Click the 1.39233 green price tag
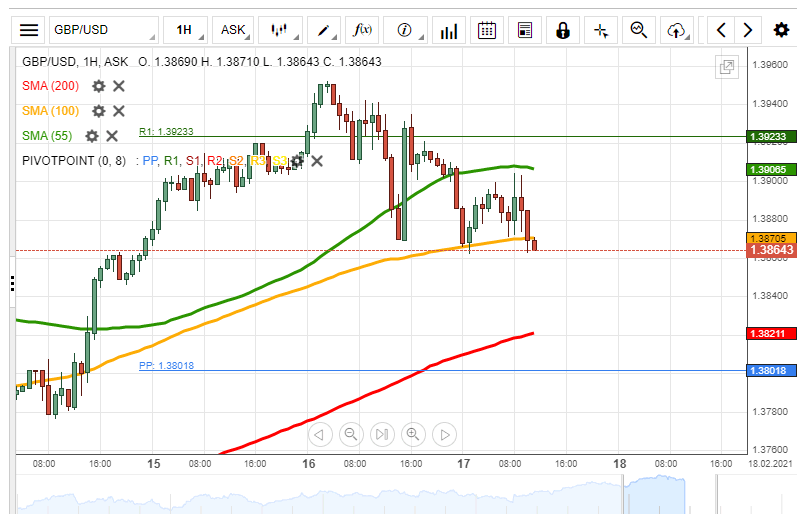This screenshot has height=519, width=800. (771, 136)
